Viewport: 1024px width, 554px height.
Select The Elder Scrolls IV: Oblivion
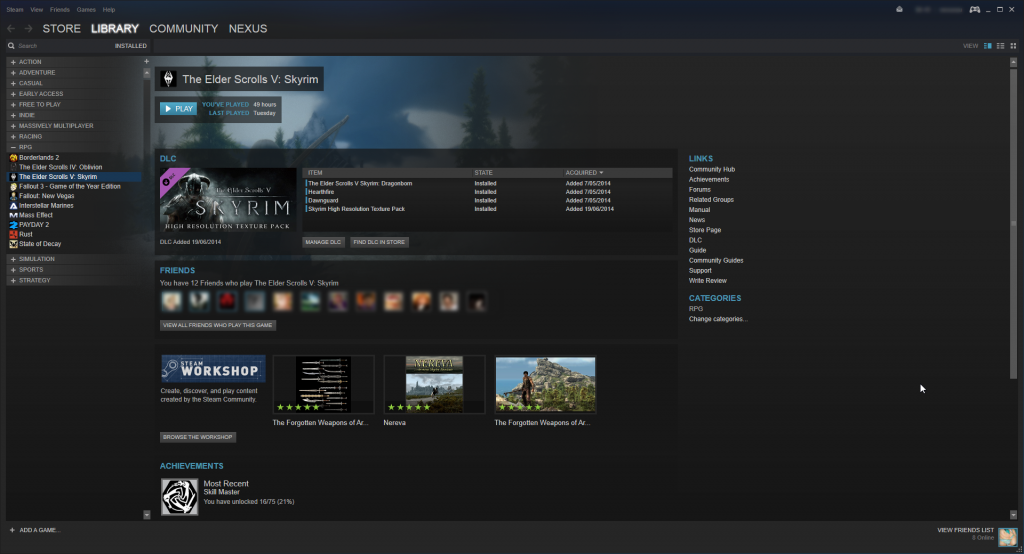point(60,167)
